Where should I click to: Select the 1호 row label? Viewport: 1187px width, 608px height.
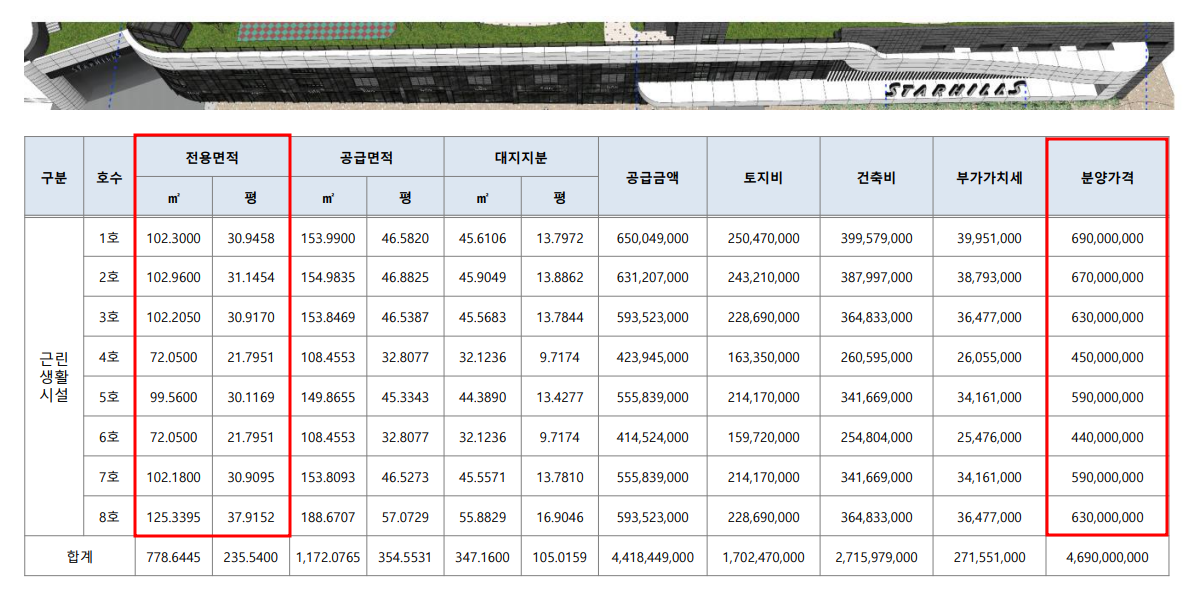(109, 238)
